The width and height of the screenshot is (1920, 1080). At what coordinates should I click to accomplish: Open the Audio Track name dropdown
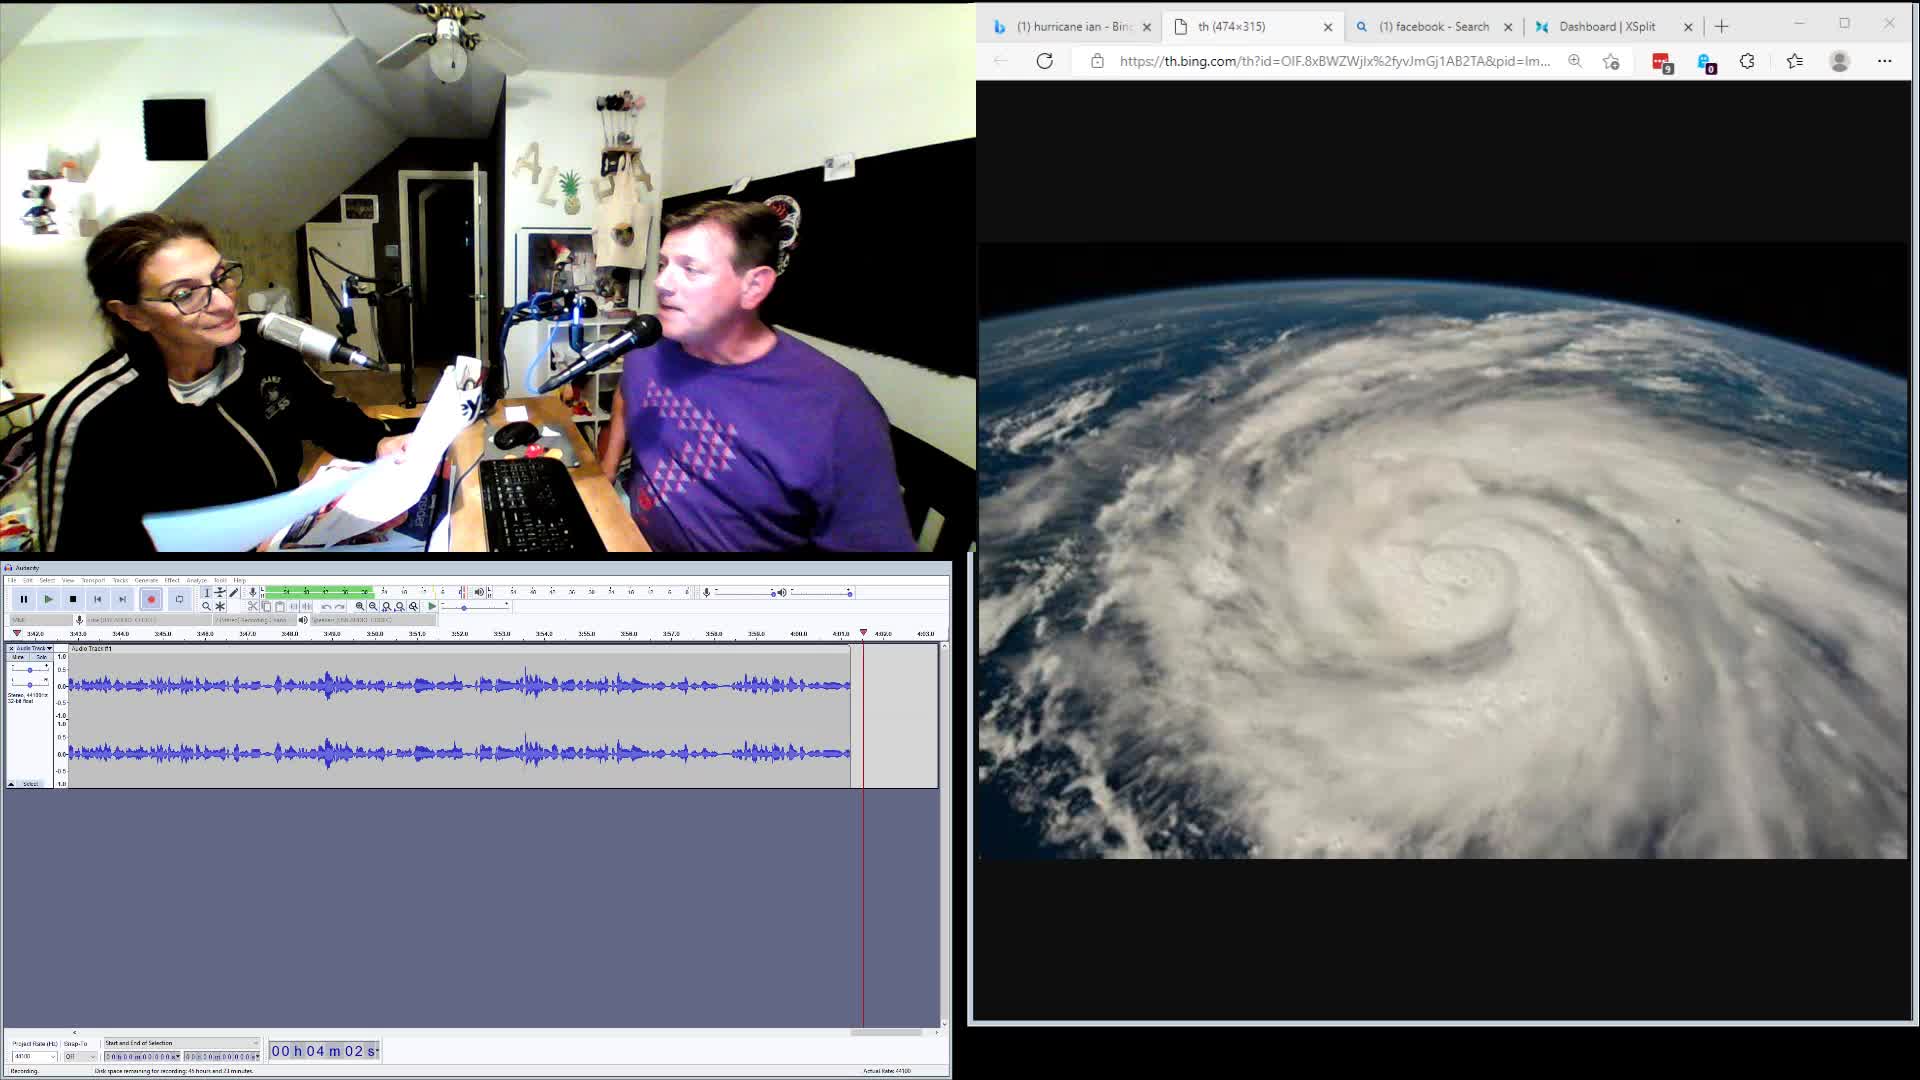point(35,648)
